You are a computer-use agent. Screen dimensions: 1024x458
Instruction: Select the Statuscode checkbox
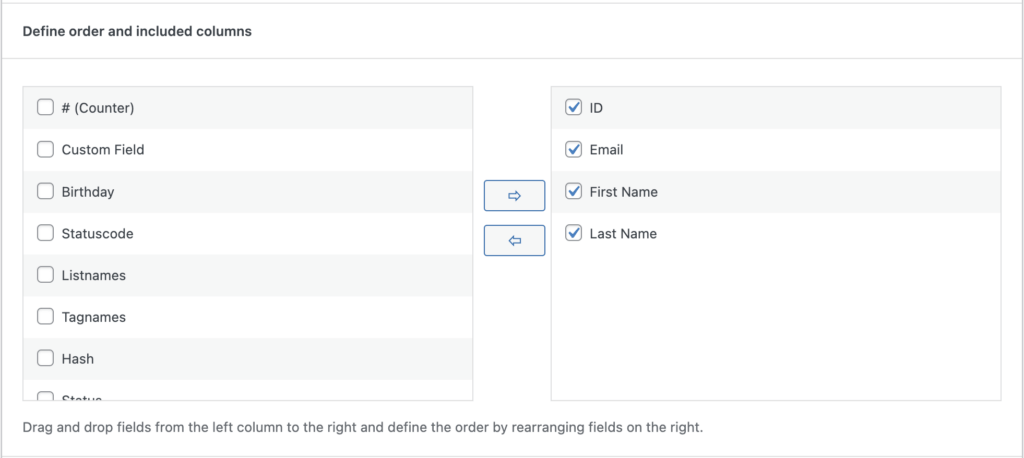tap(45, 234)
